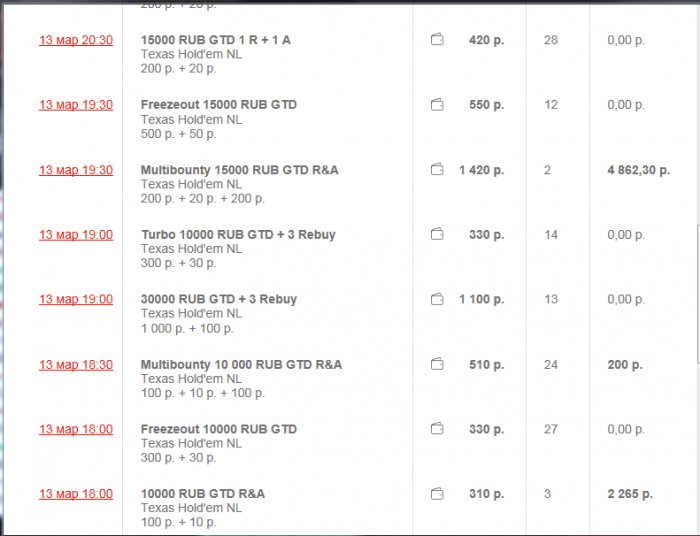Click the 2 265 р. winnings amount
Viewport: 700px width, 536px height.
click(x=630, y=494)
